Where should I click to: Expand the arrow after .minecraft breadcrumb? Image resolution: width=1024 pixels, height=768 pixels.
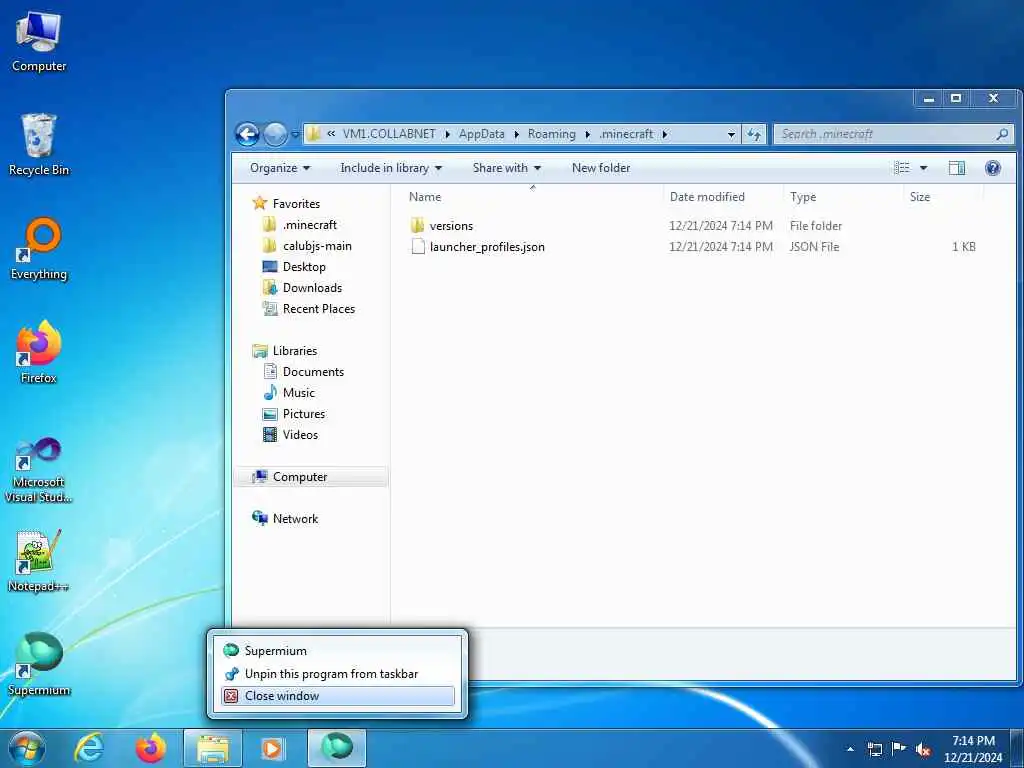click(x=665, y=135)
